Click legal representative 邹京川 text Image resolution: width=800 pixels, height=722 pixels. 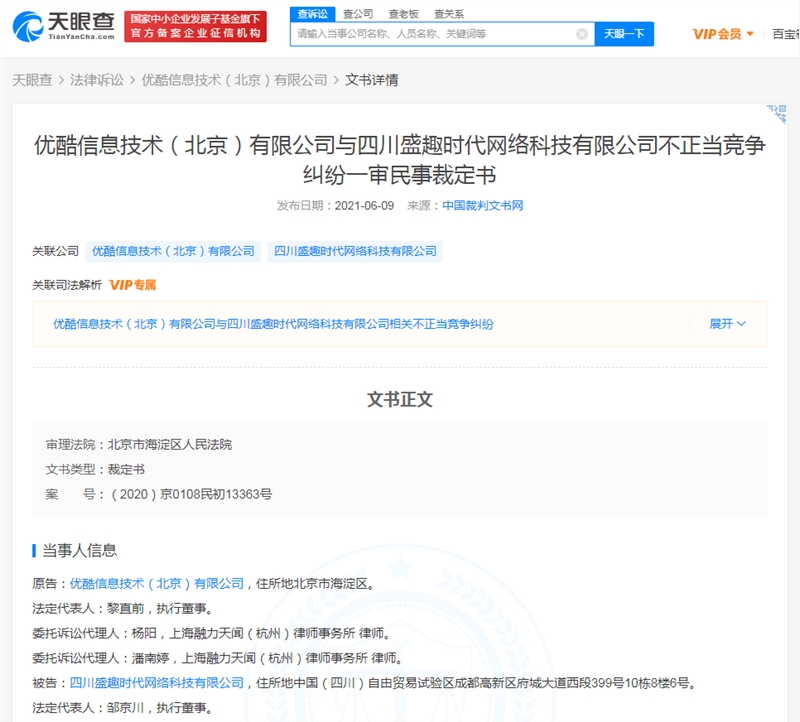pyautogui.click(x=126, y=708)
